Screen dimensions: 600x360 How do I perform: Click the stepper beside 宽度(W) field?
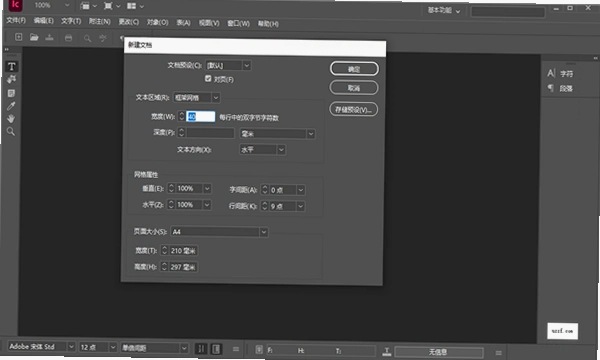[x=182, y=116]
